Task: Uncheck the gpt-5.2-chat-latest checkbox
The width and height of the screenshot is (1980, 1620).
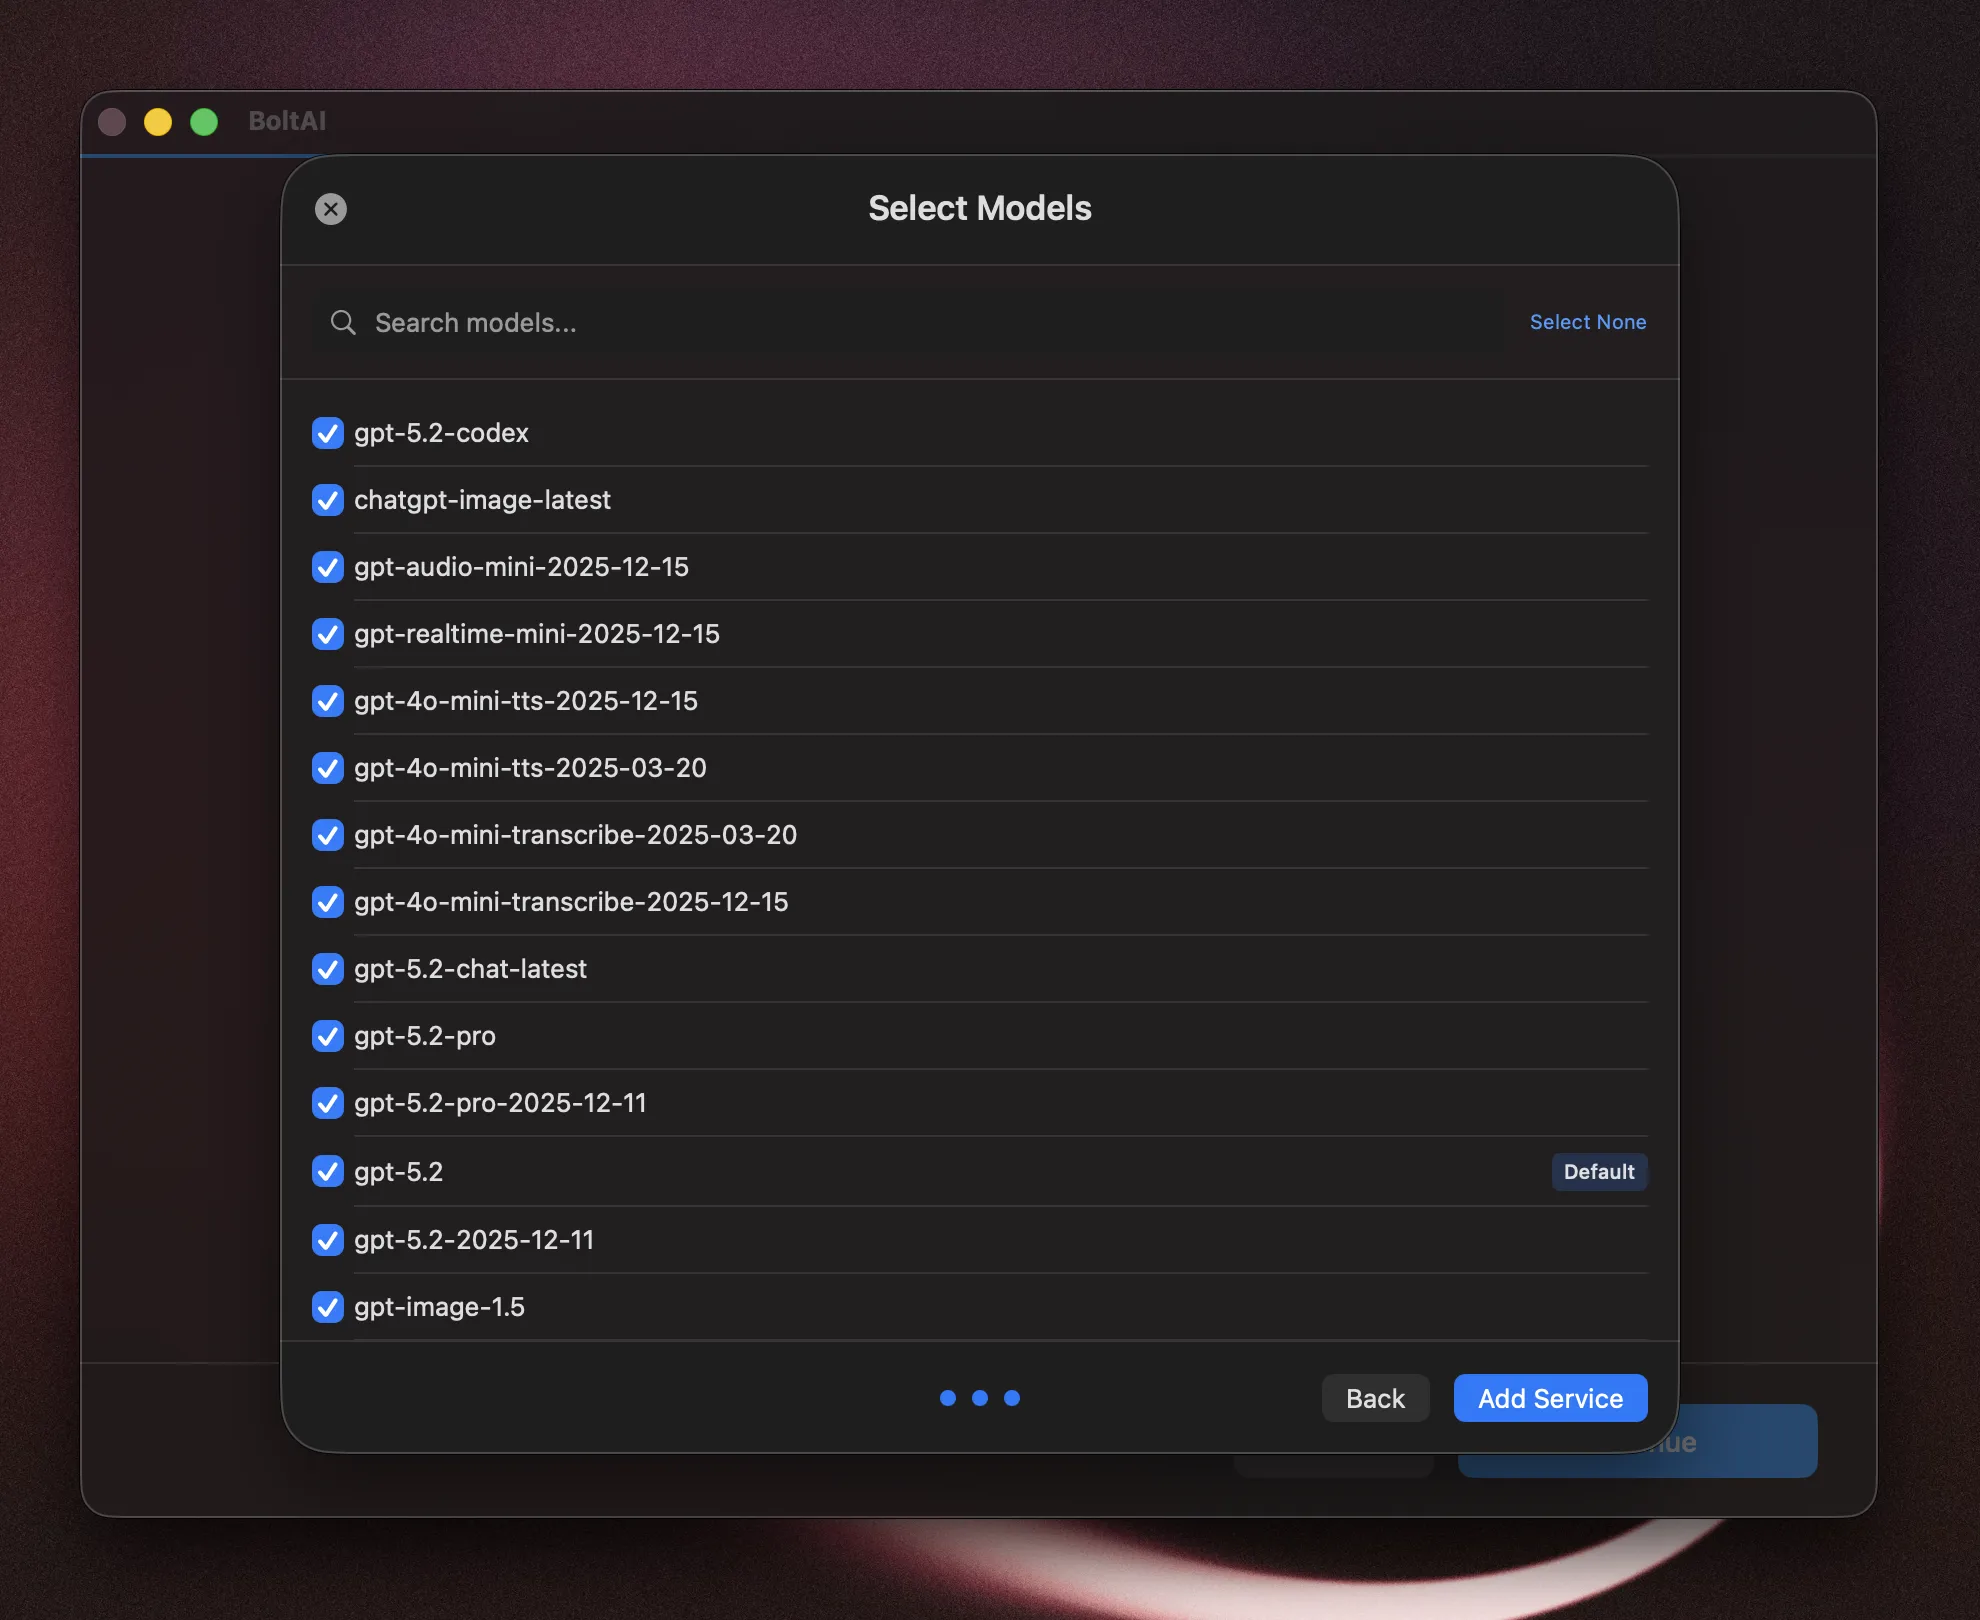Action: 328,969
